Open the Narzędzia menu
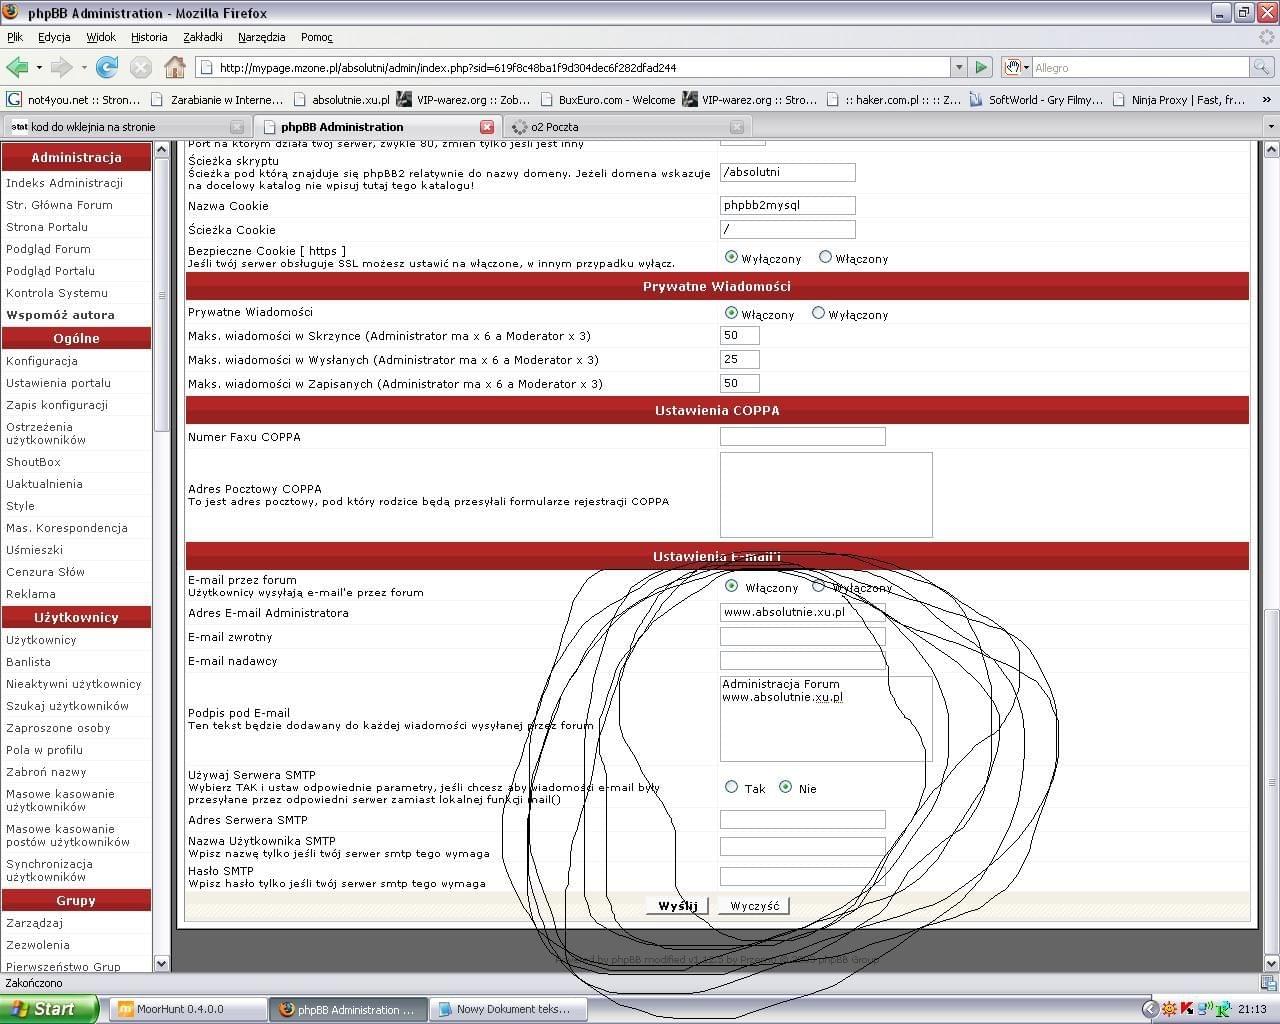This screenshot has height=1024, width=1280. 261,37
